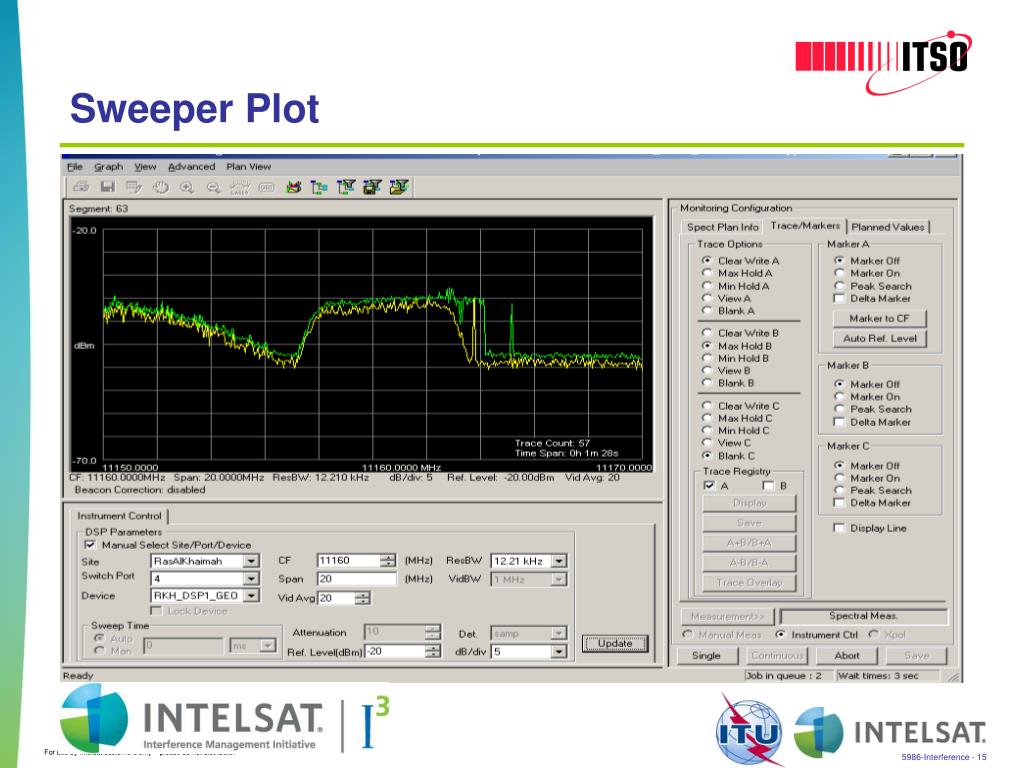The height and width of the screenshot is (768, 1024).
Task: Select the hand pan tool
Action: 161,187
